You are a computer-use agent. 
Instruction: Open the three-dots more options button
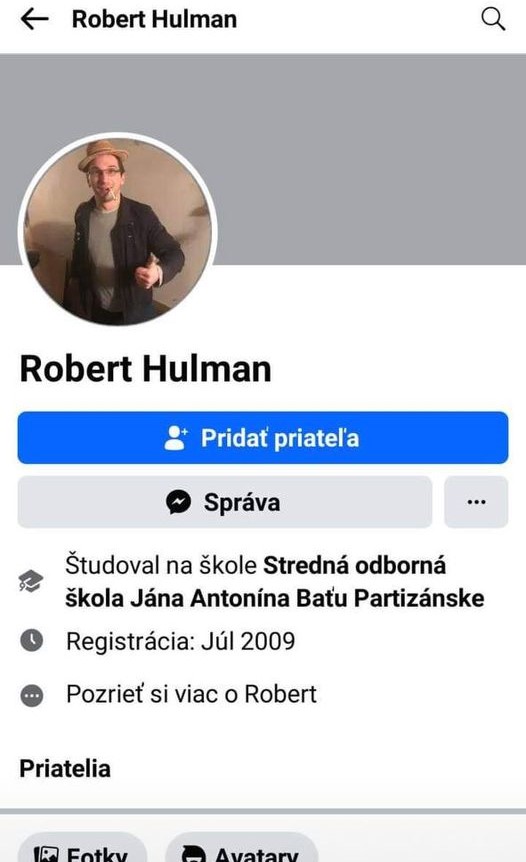(x=476, y=502)
